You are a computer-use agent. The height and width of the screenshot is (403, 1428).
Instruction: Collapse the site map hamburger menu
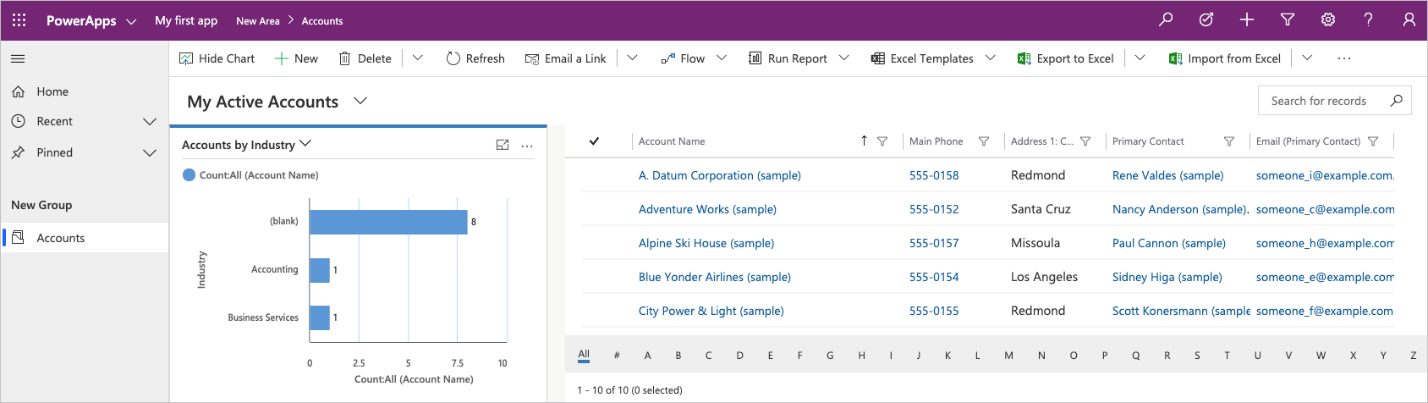(x=18, y=59)
